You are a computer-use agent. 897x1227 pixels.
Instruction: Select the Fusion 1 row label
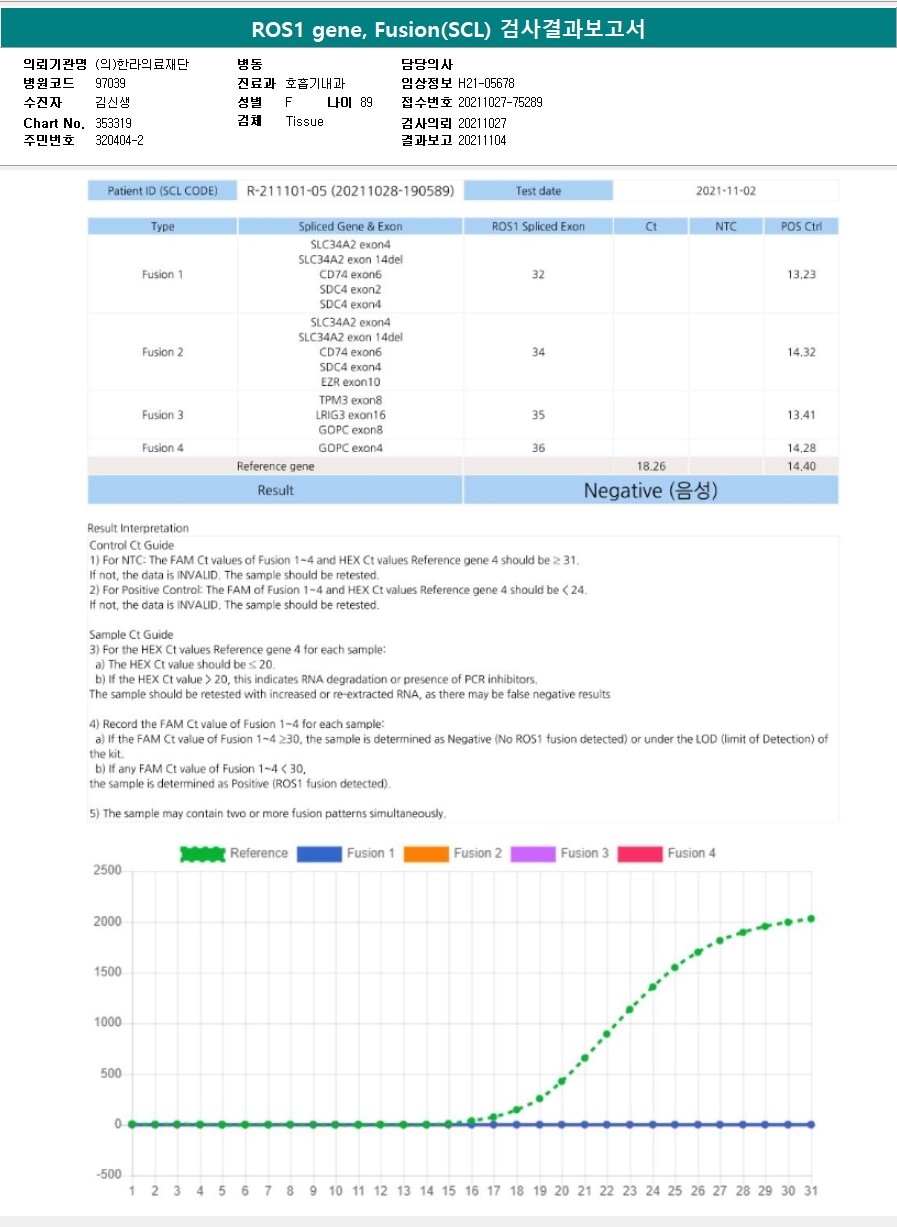coord(162,274)
